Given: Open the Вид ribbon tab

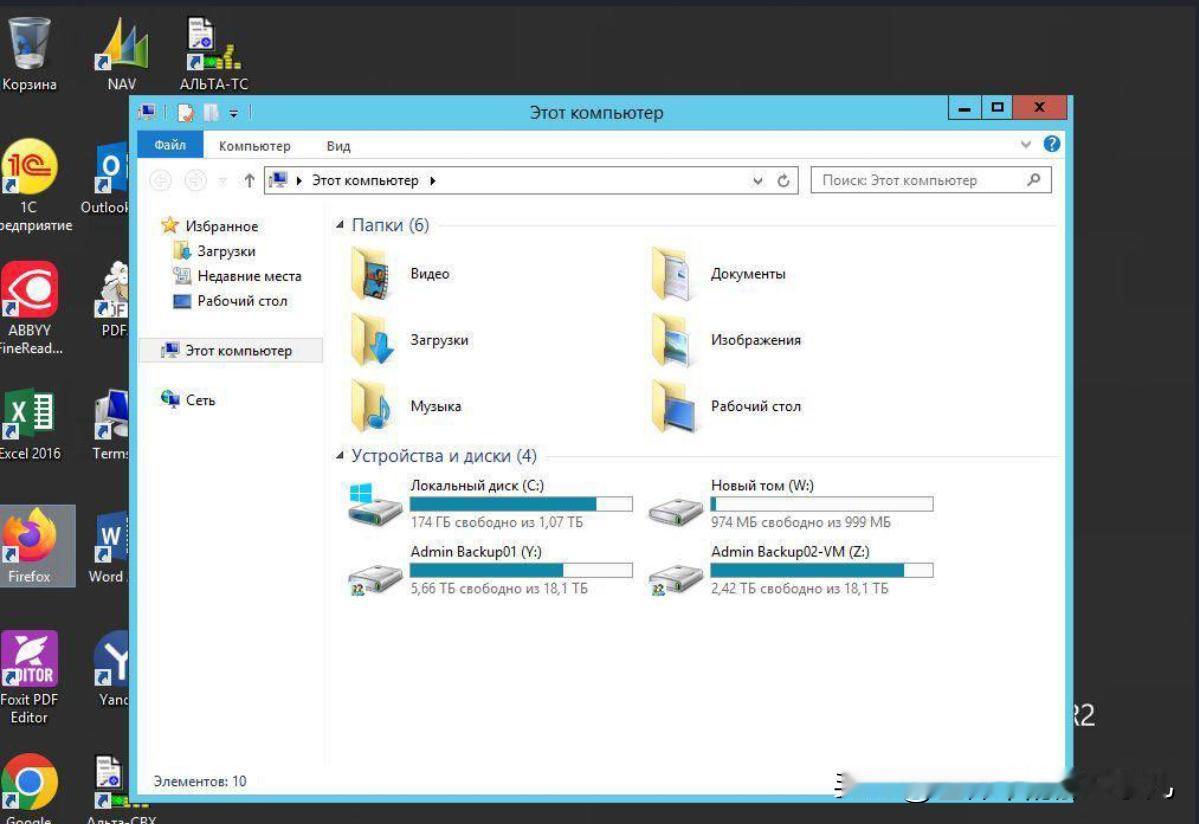Looking at the screenshot, I should [339, 146].
